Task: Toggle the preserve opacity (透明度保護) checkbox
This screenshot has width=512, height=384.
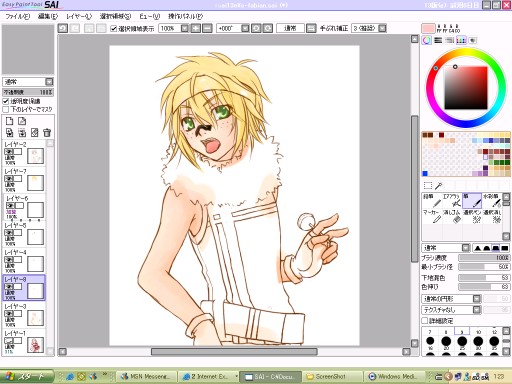Action: click(6, 101)
